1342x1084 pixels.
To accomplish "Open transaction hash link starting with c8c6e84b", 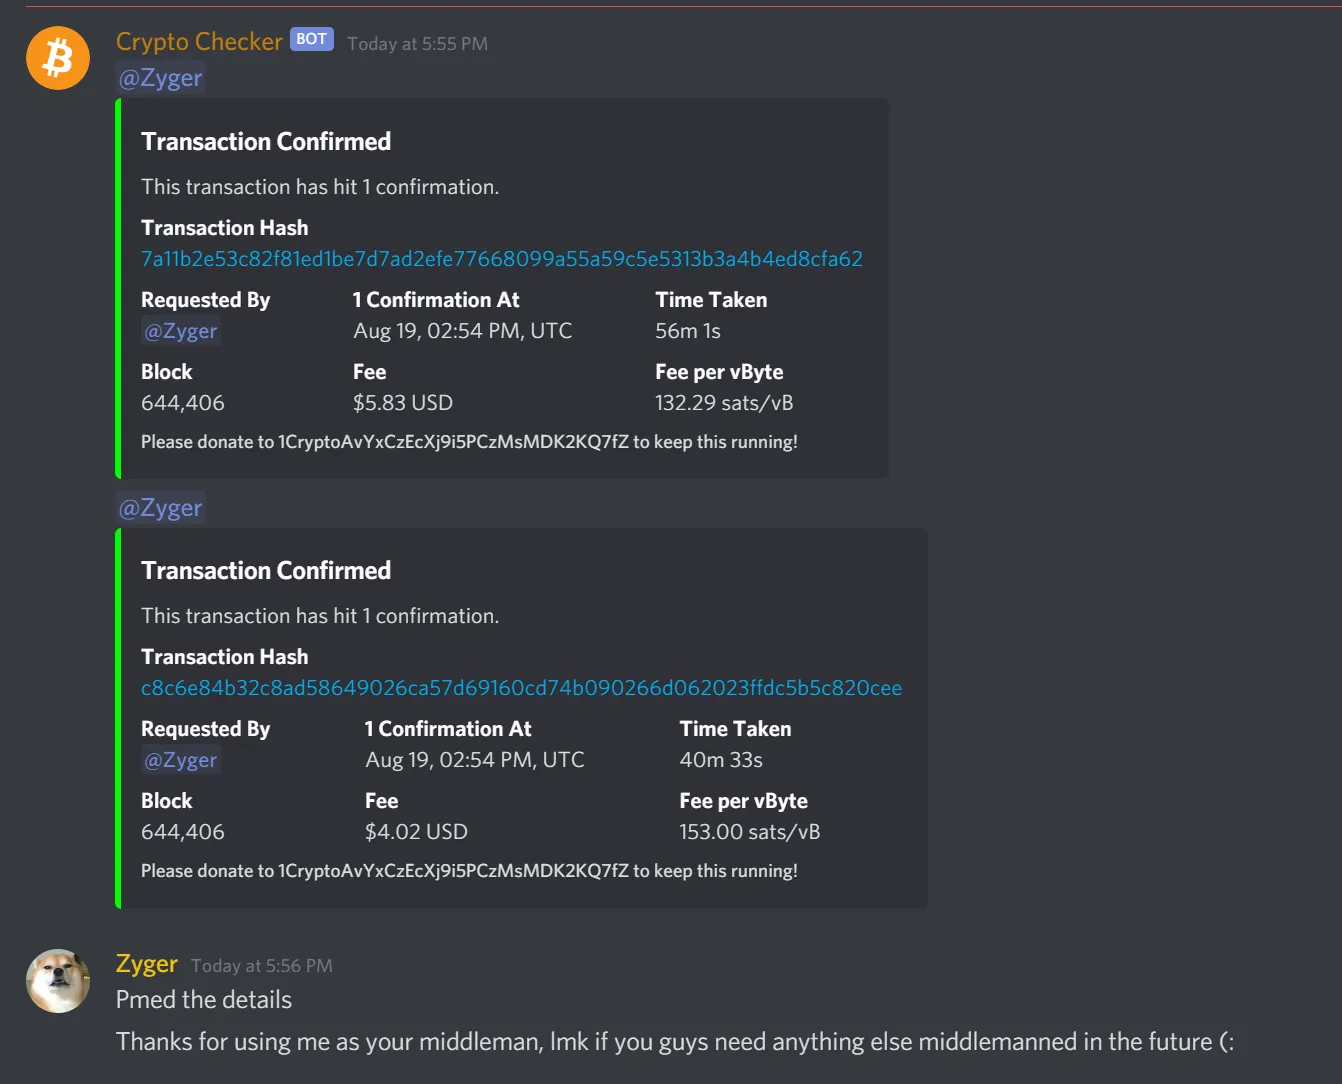I will click(521, 688).
